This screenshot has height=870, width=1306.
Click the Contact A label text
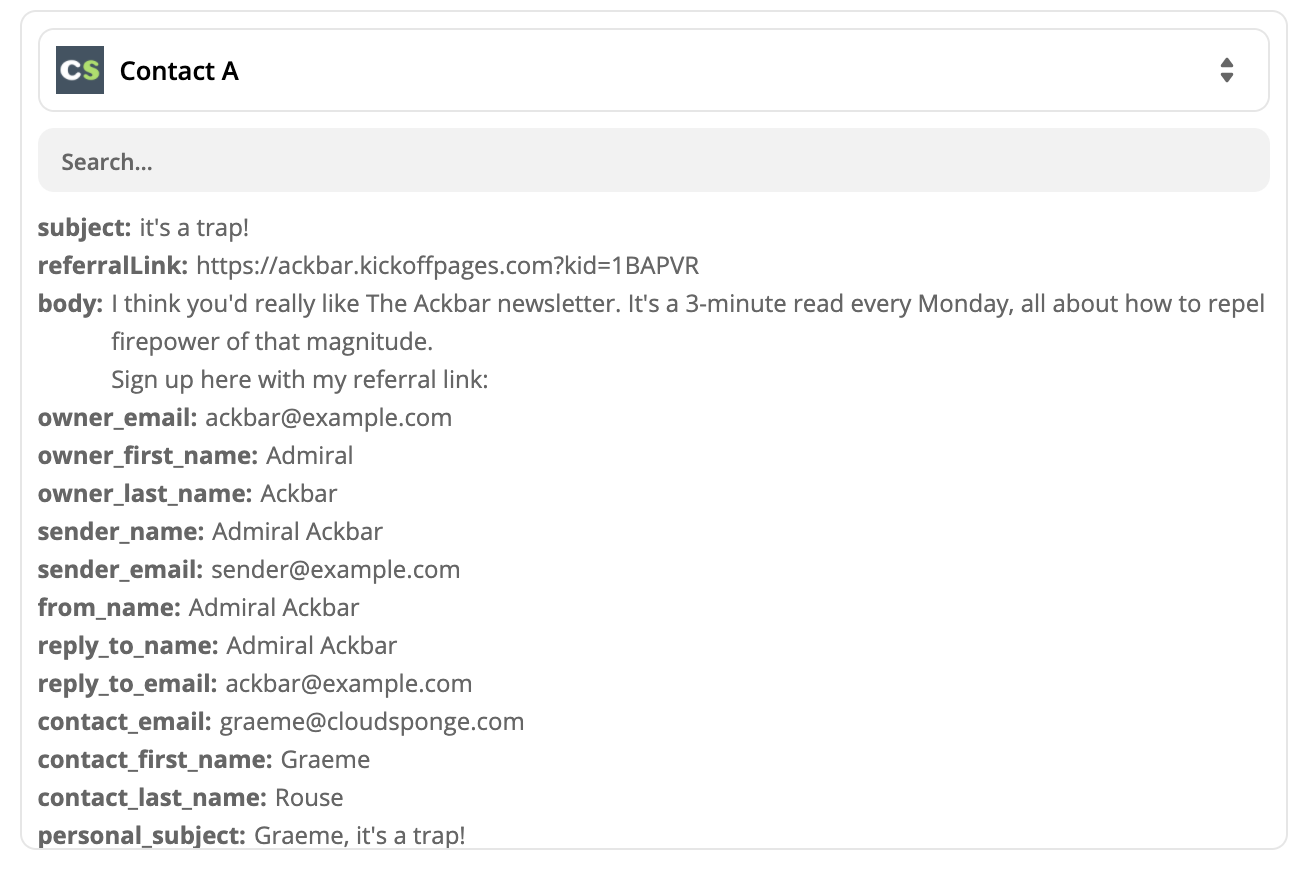click(179, 71)
